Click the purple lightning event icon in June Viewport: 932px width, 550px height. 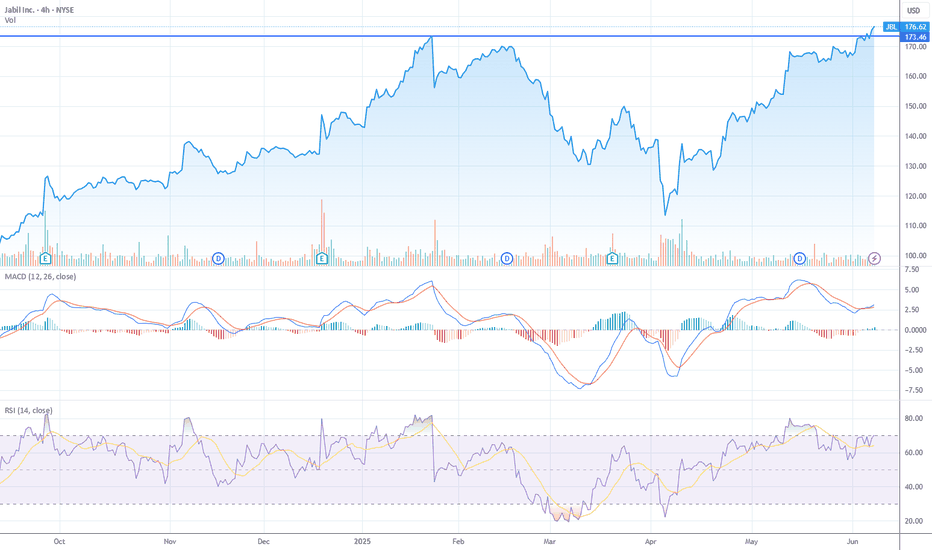click(874, 258)
